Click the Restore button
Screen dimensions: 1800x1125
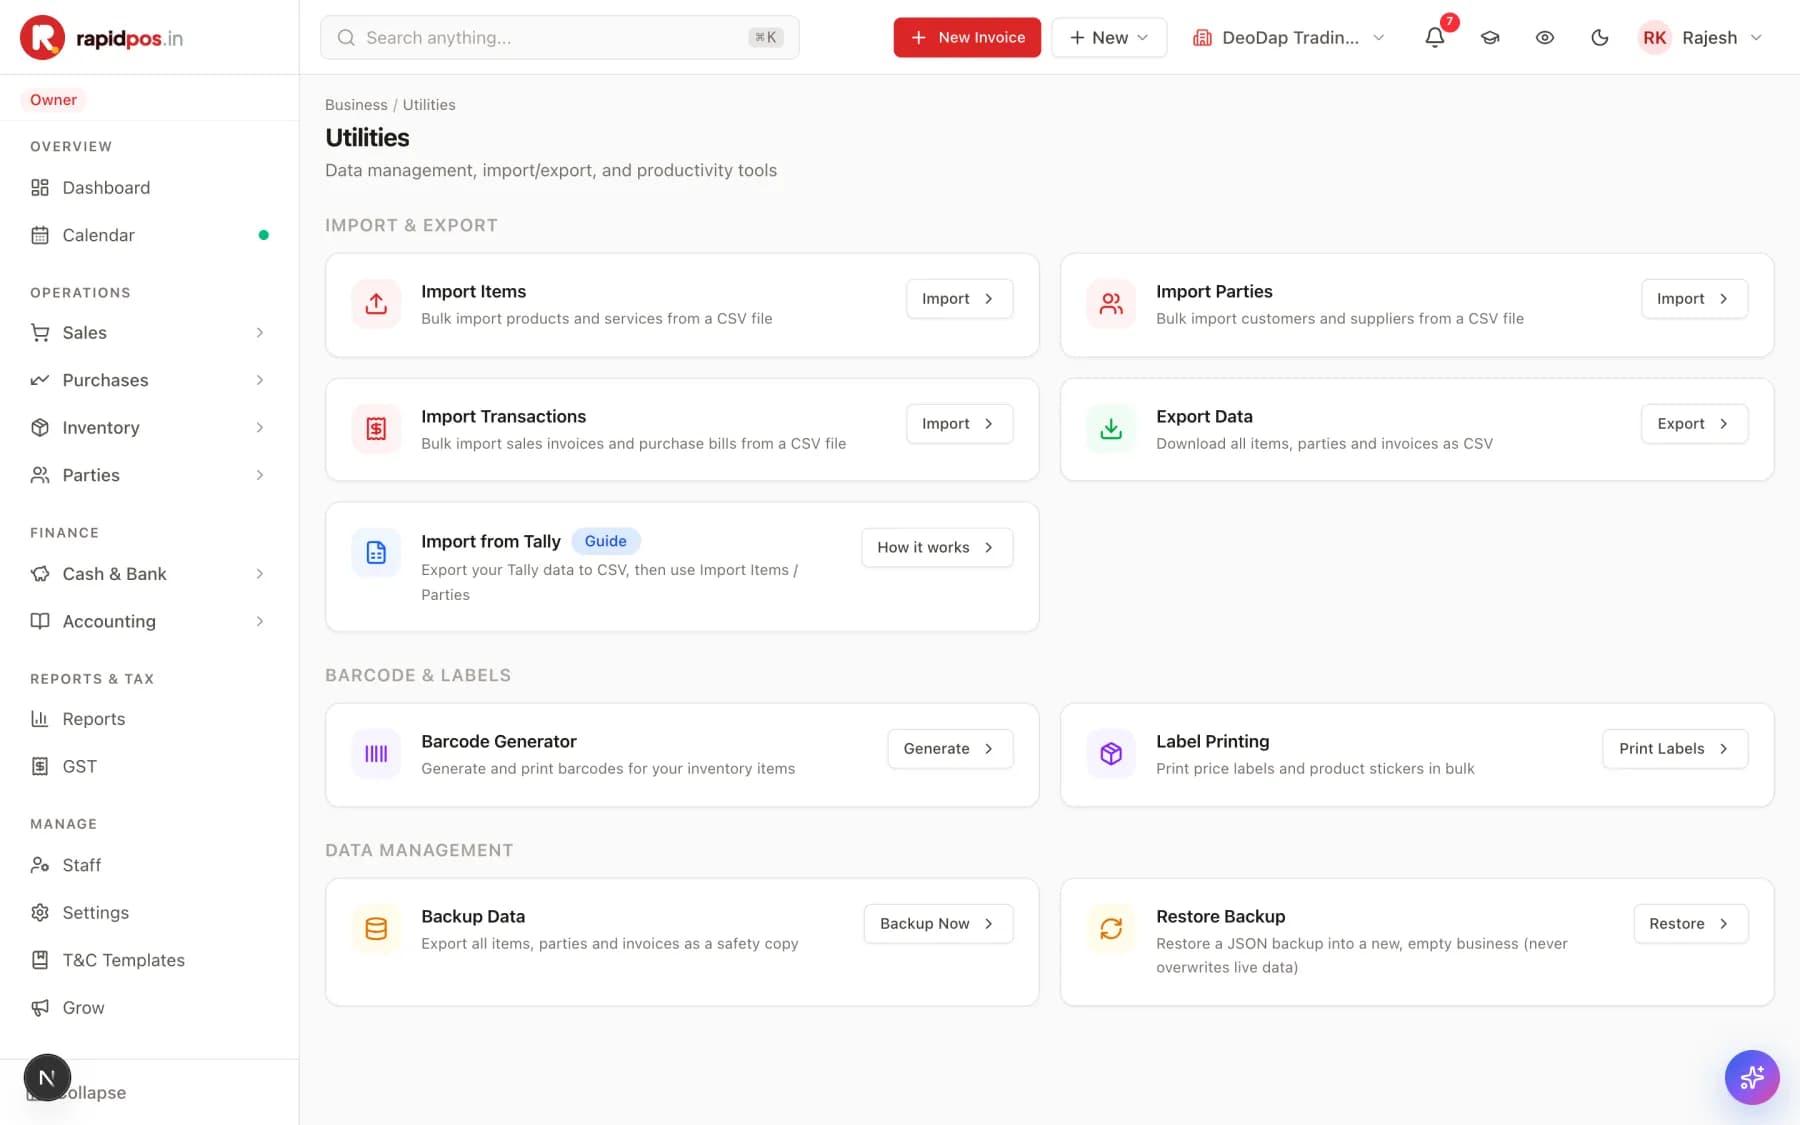tap(1691, 924)
